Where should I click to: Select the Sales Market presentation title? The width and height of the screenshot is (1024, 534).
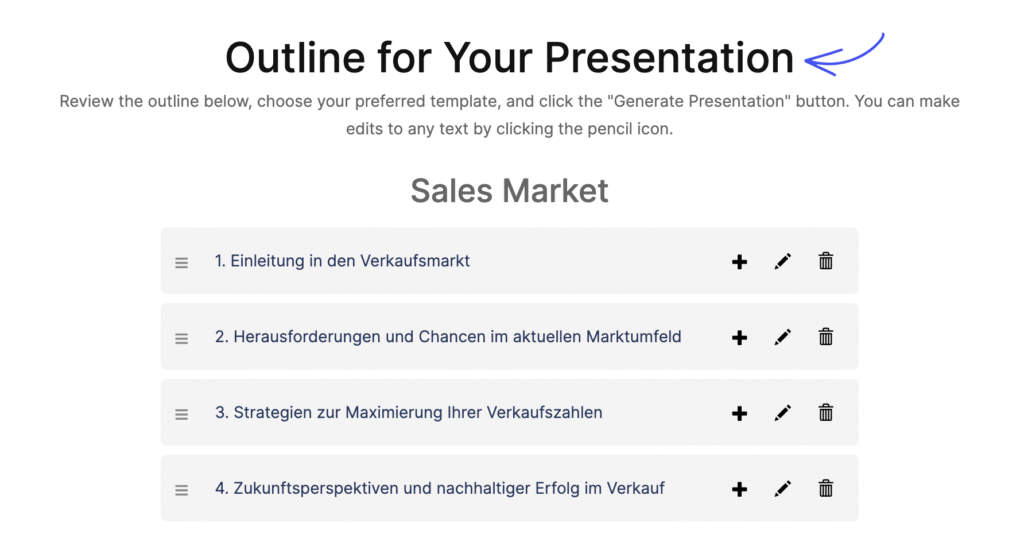[x=509, y=191]
